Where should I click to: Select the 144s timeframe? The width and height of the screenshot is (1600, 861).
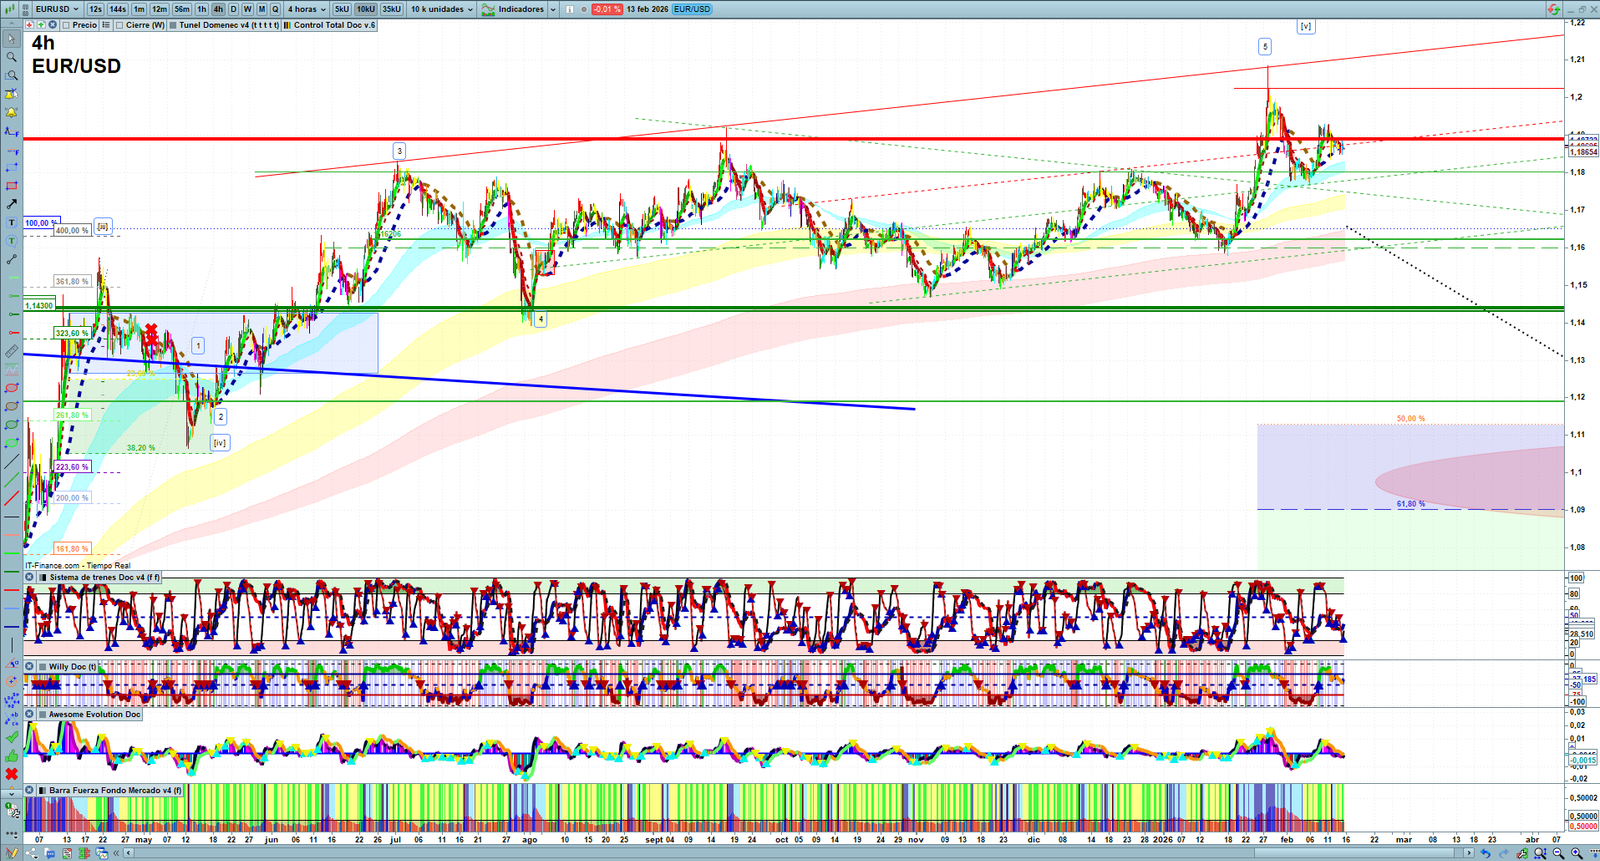coord(118,9)
